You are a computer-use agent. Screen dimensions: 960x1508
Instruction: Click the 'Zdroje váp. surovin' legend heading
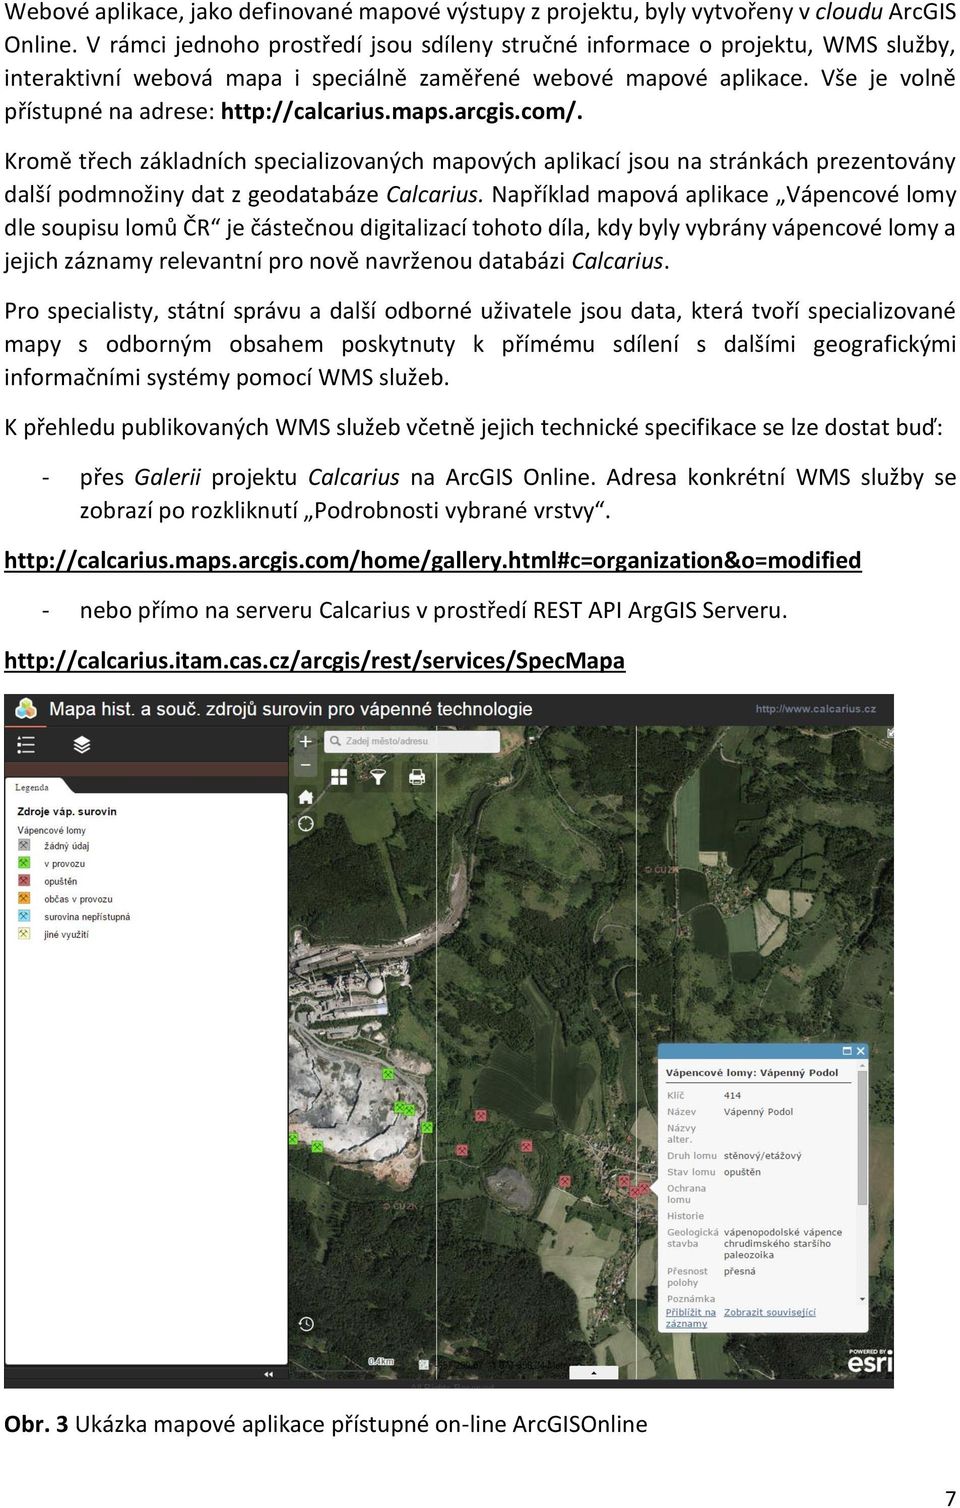tap(67, 811)
